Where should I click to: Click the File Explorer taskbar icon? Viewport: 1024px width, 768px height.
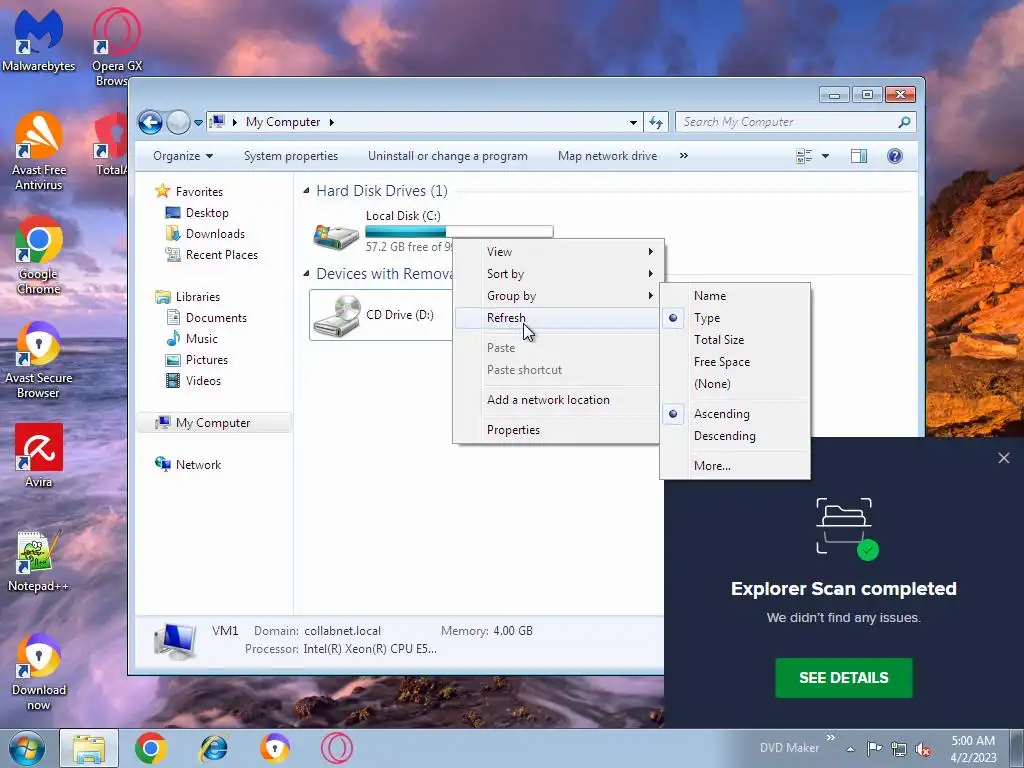click(x=89, y=748)
